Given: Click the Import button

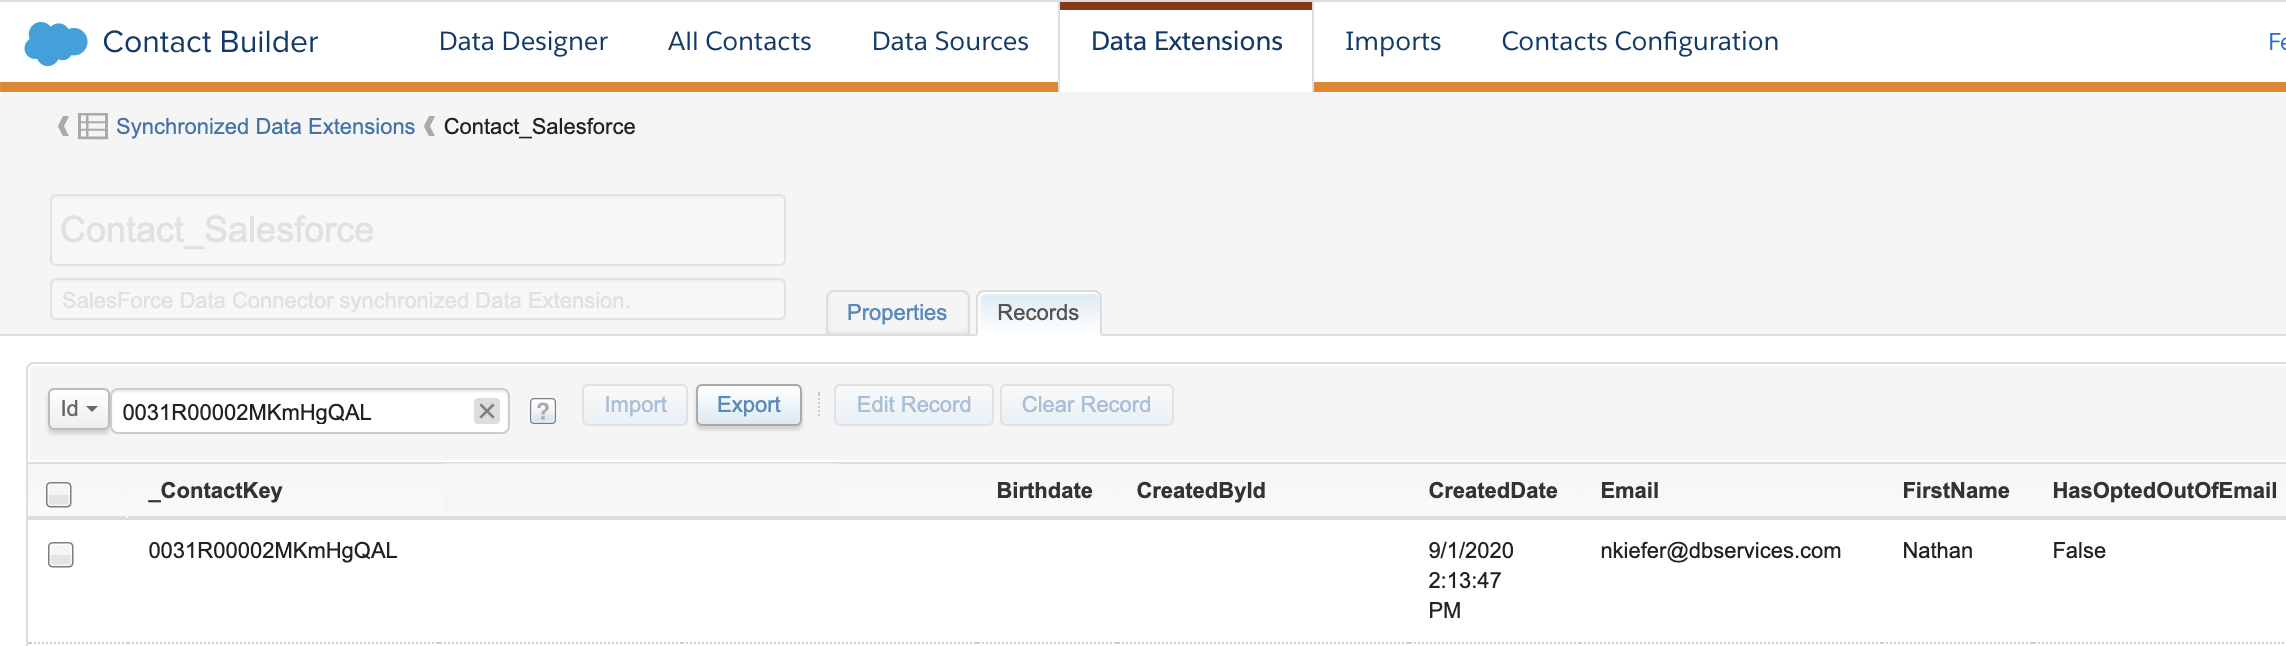Looking at the screenshot, I should [x=635, y=405].
